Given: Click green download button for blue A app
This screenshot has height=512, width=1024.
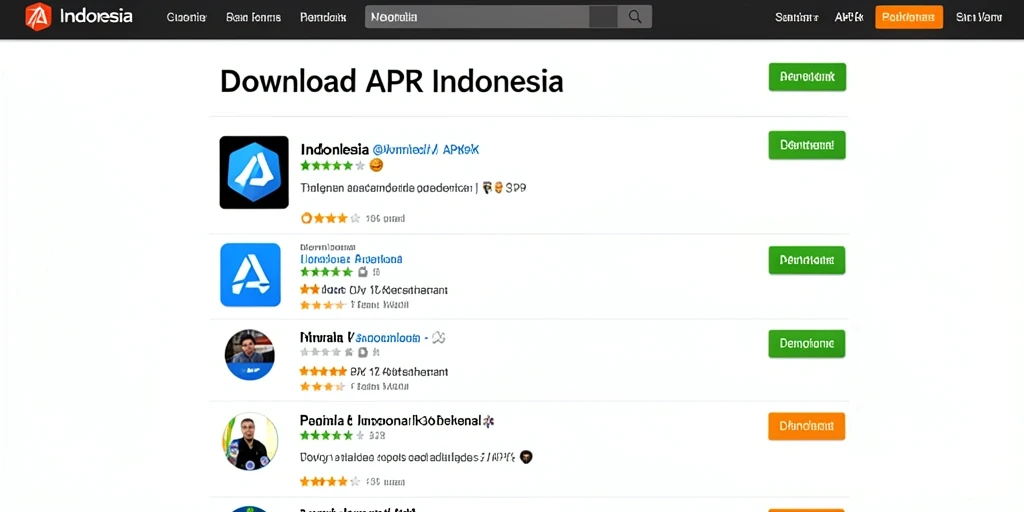Looking at the screenshot, I should [807, 260].
